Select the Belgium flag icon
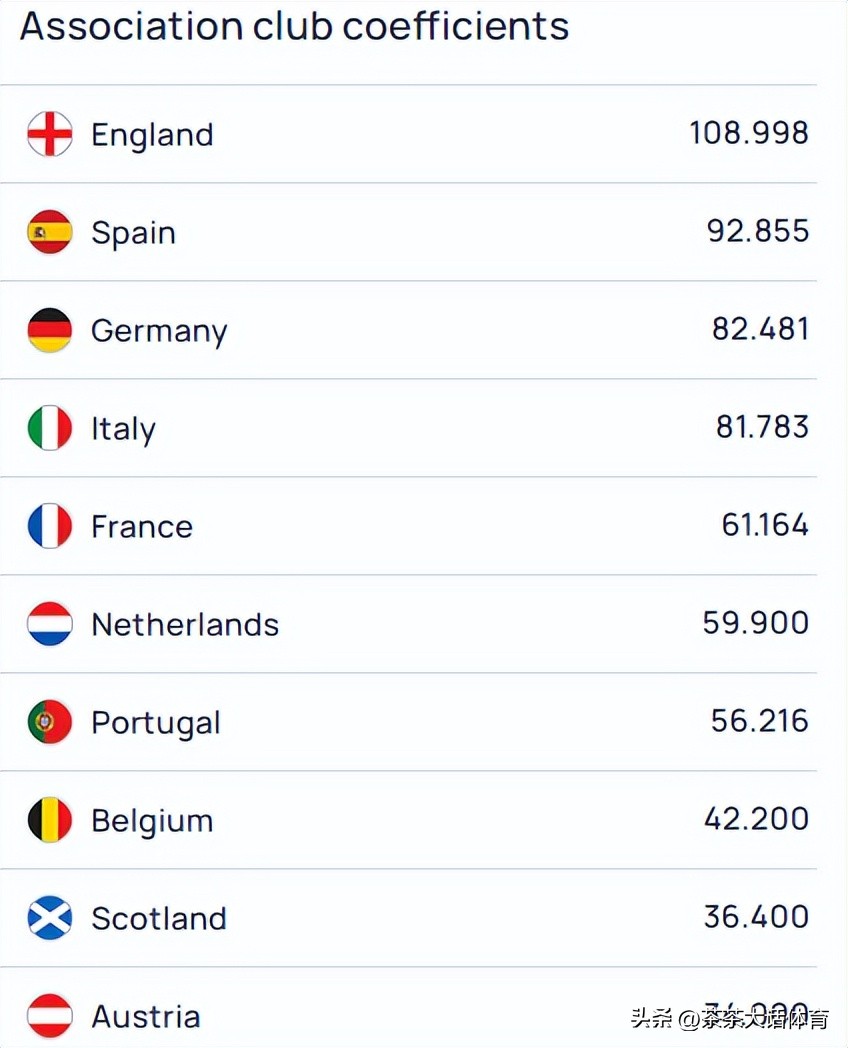This screenshot has width=848, height=1048. click(50, 820)
